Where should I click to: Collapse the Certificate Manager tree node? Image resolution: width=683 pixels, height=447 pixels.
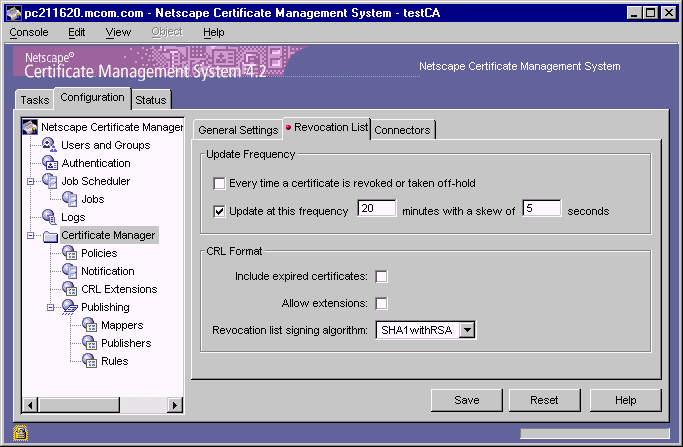coord(30,235)
